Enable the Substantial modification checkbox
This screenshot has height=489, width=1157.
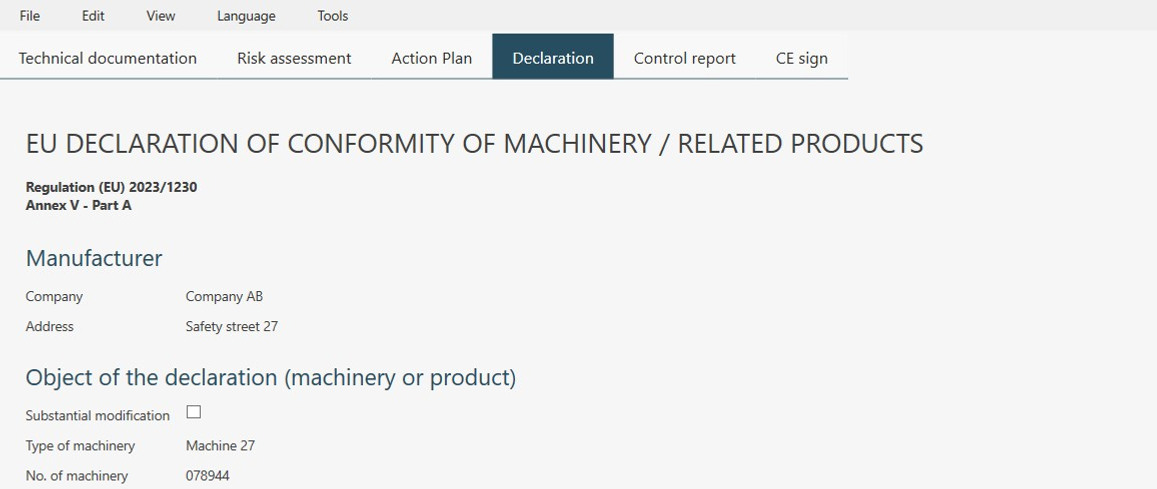(x=194, y=412)
